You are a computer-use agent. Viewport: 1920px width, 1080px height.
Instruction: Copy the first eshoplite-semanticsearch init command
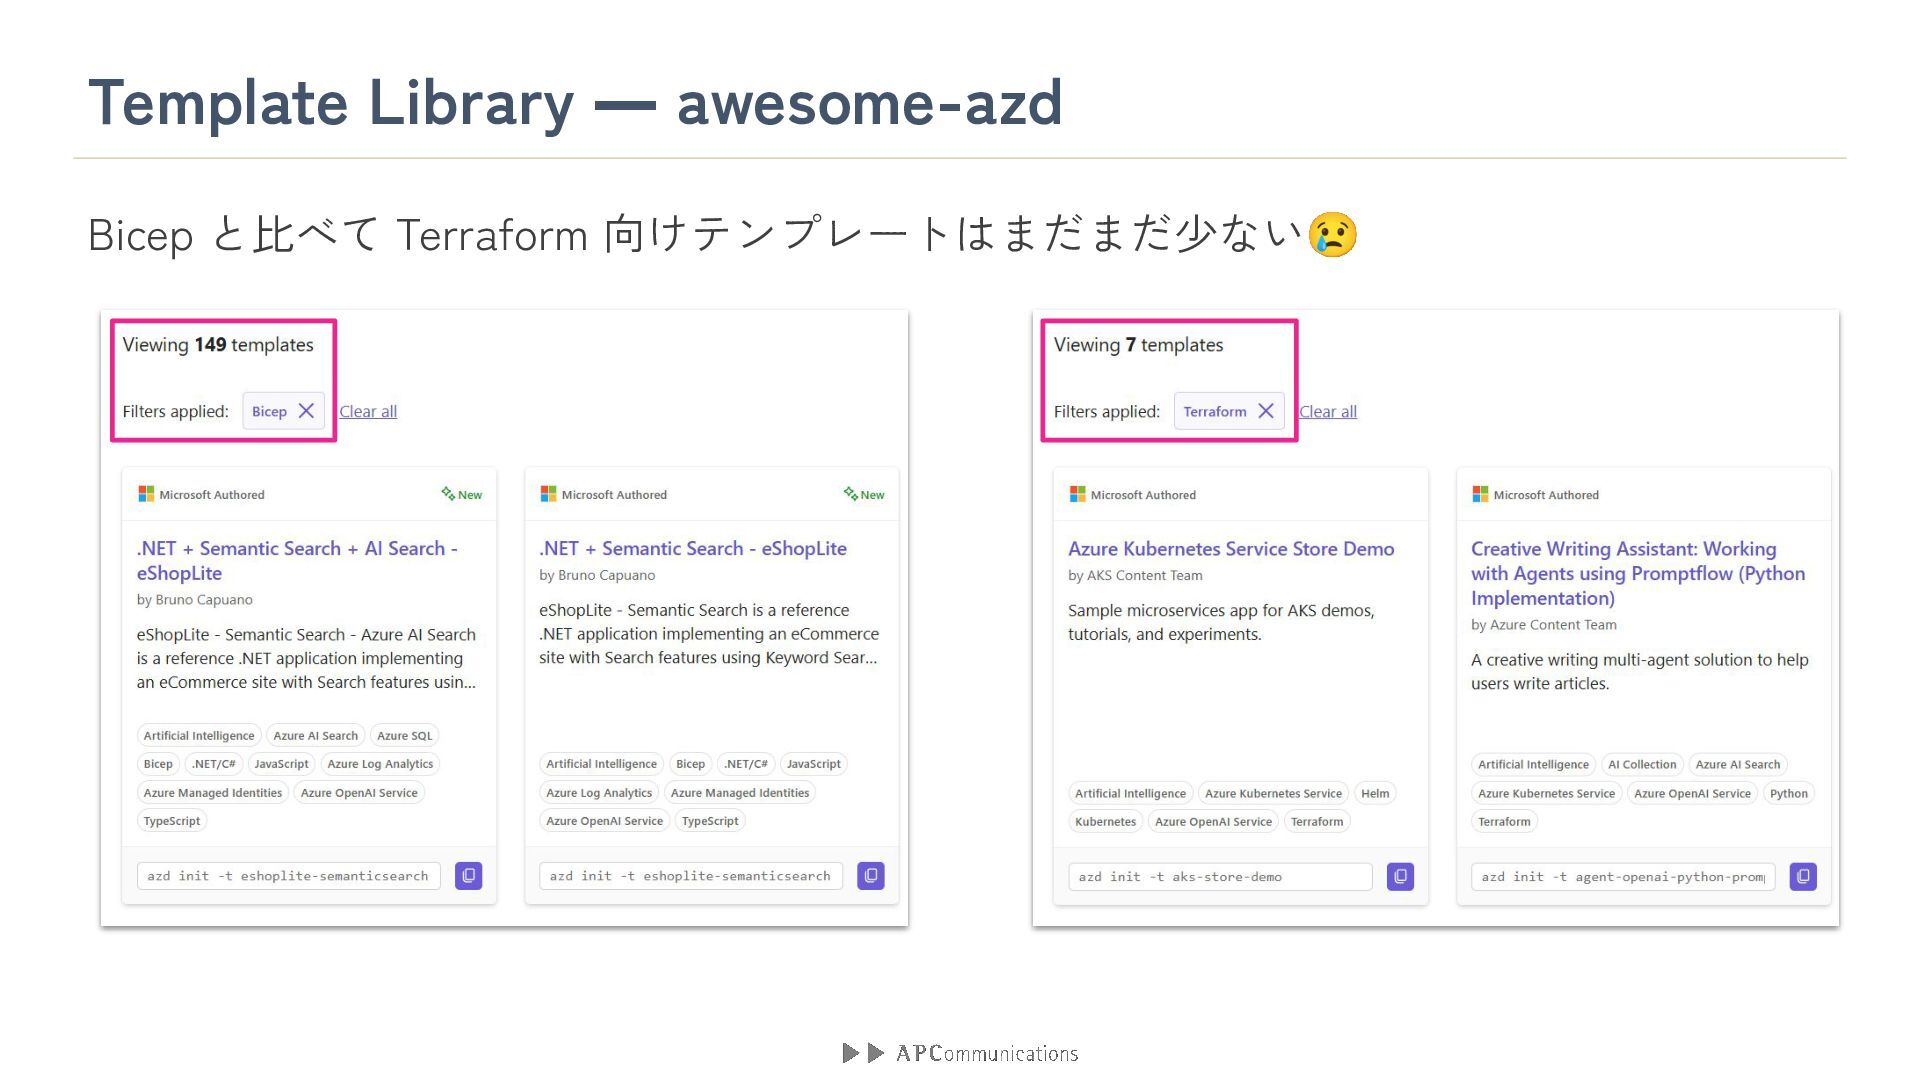pos(468,875)
